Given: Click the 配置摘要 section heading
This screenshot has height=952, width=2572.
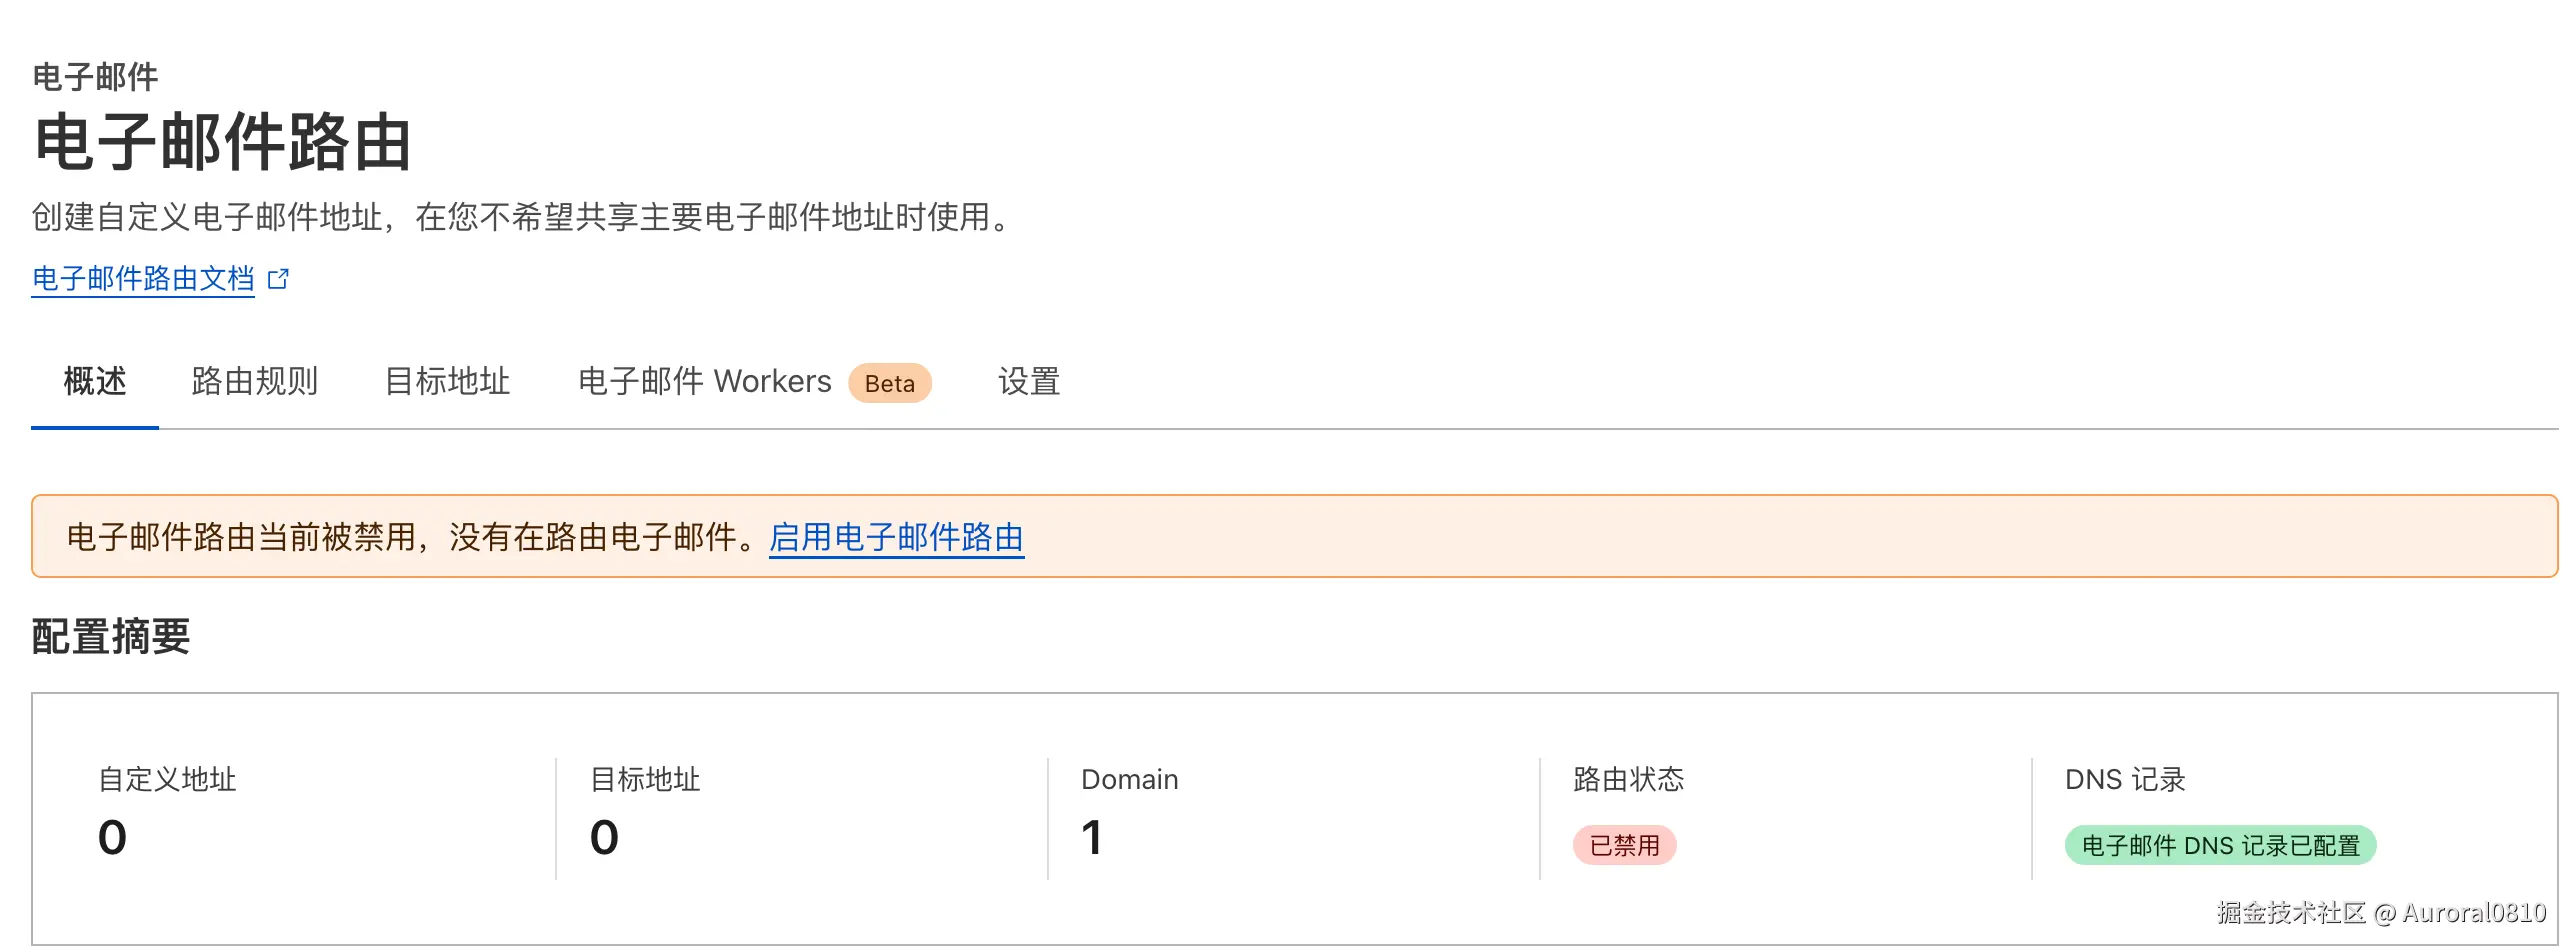Looking at the screenshot, I should click(x=112, y=636).
